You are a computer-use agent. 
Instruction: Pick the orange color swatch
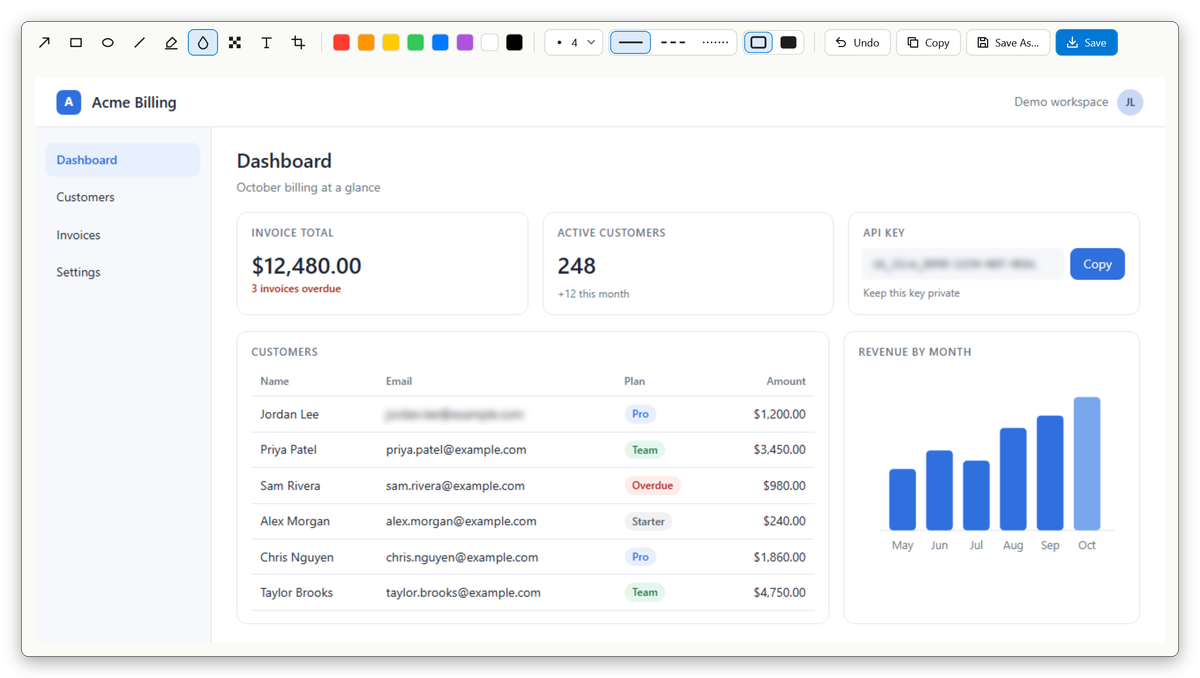(x=366, y=43)
